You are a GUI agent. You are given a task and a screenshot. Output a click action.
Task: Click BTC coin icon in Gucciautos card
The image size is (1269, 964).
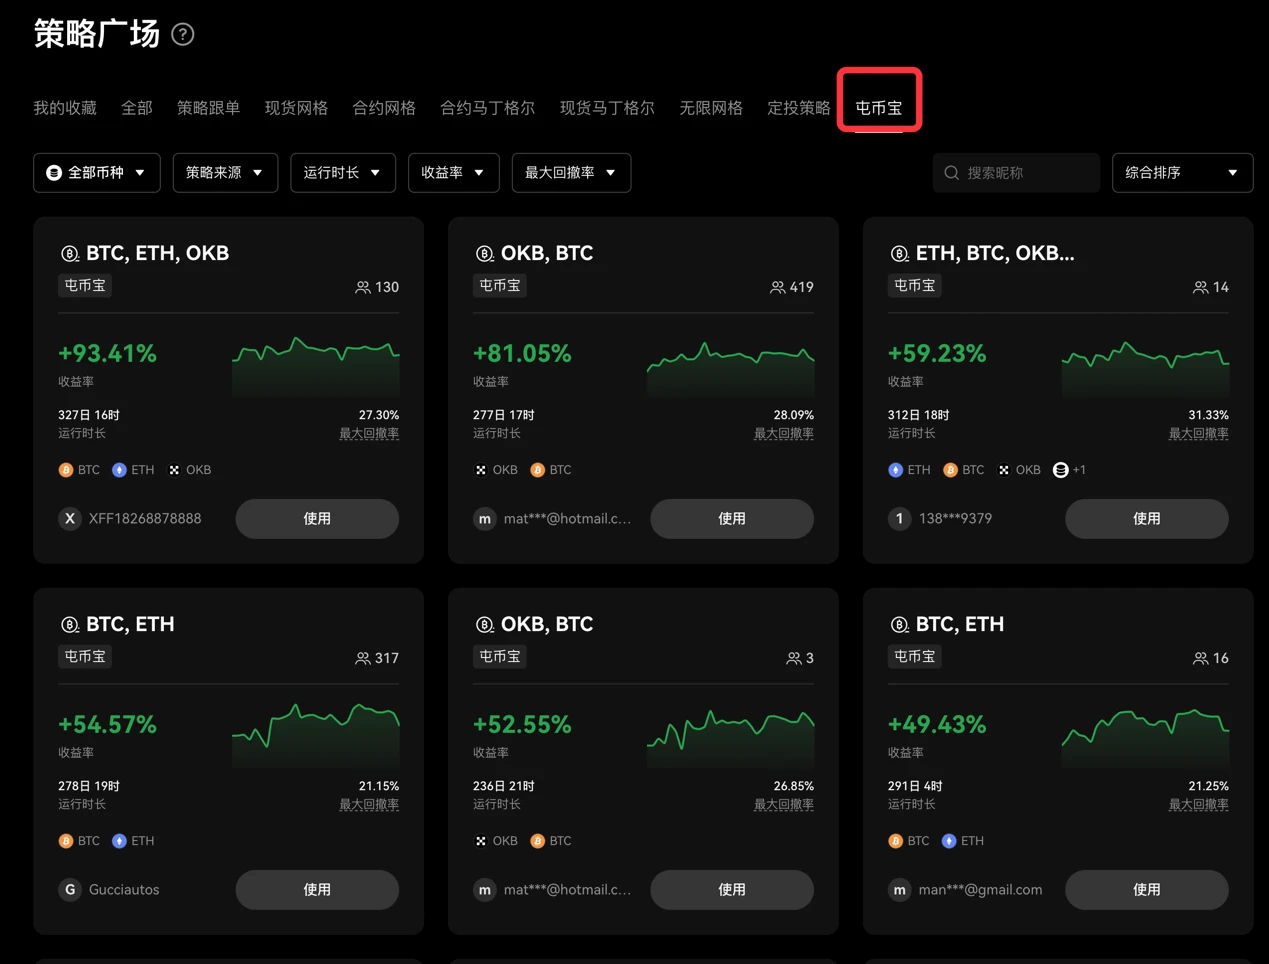click(66, 841)
